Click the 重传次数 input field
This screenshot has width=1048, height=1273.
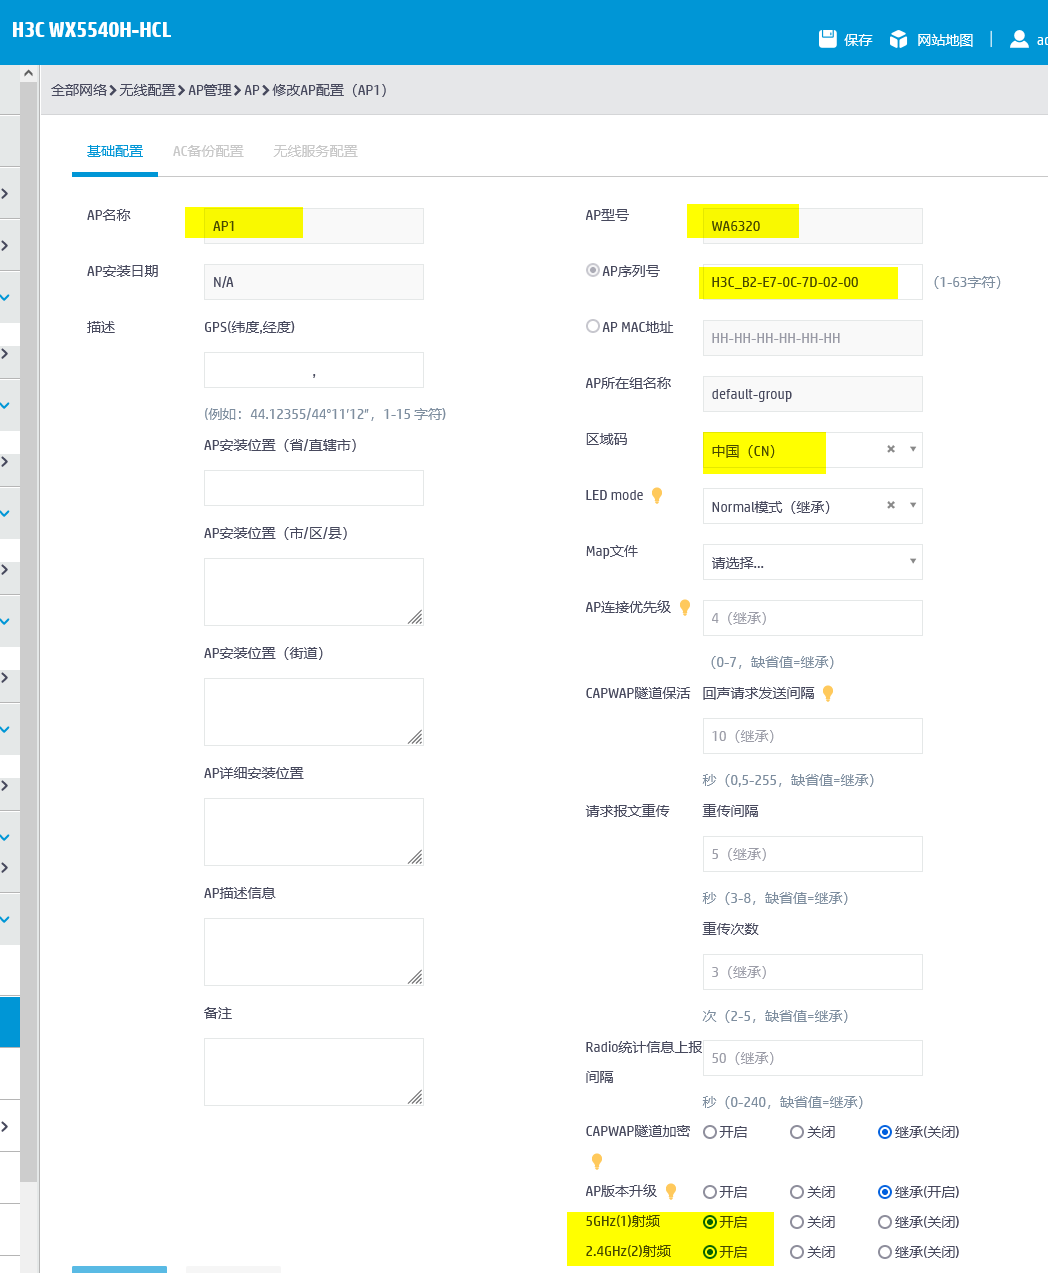pyautogui.click(x=813, y=972)
